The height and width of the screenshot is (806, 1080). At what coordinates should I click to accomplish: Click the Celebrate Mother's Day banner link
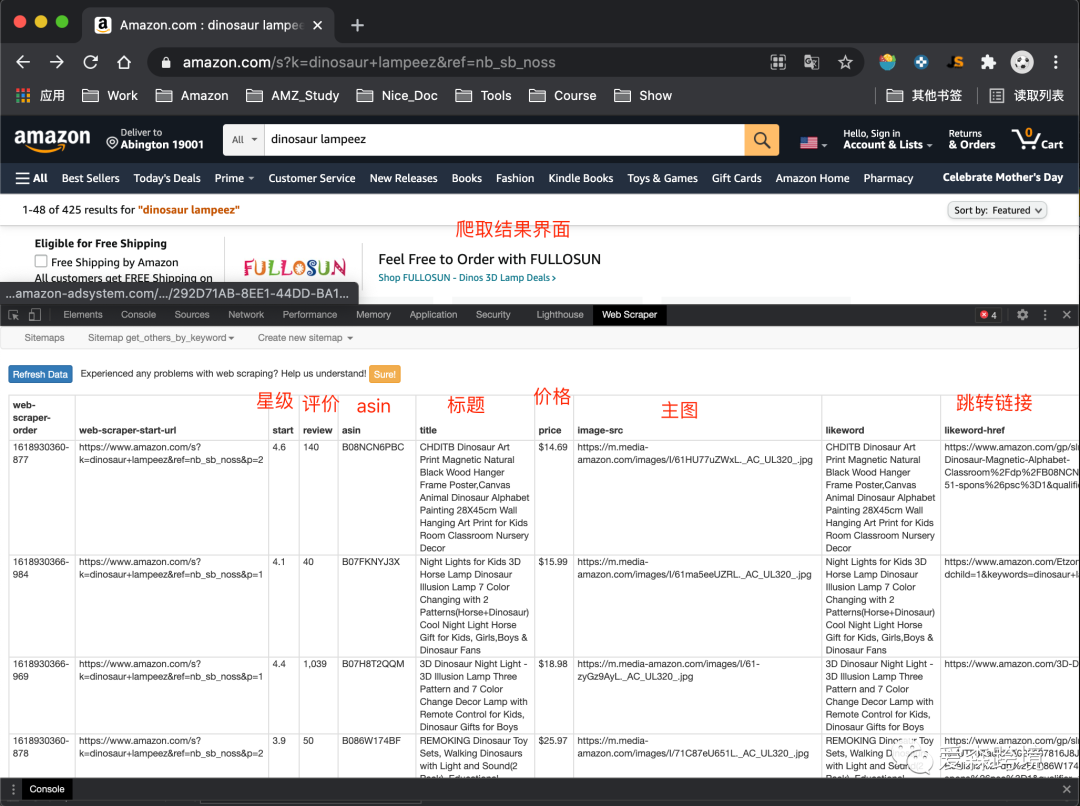click(x=1003, y=178)
